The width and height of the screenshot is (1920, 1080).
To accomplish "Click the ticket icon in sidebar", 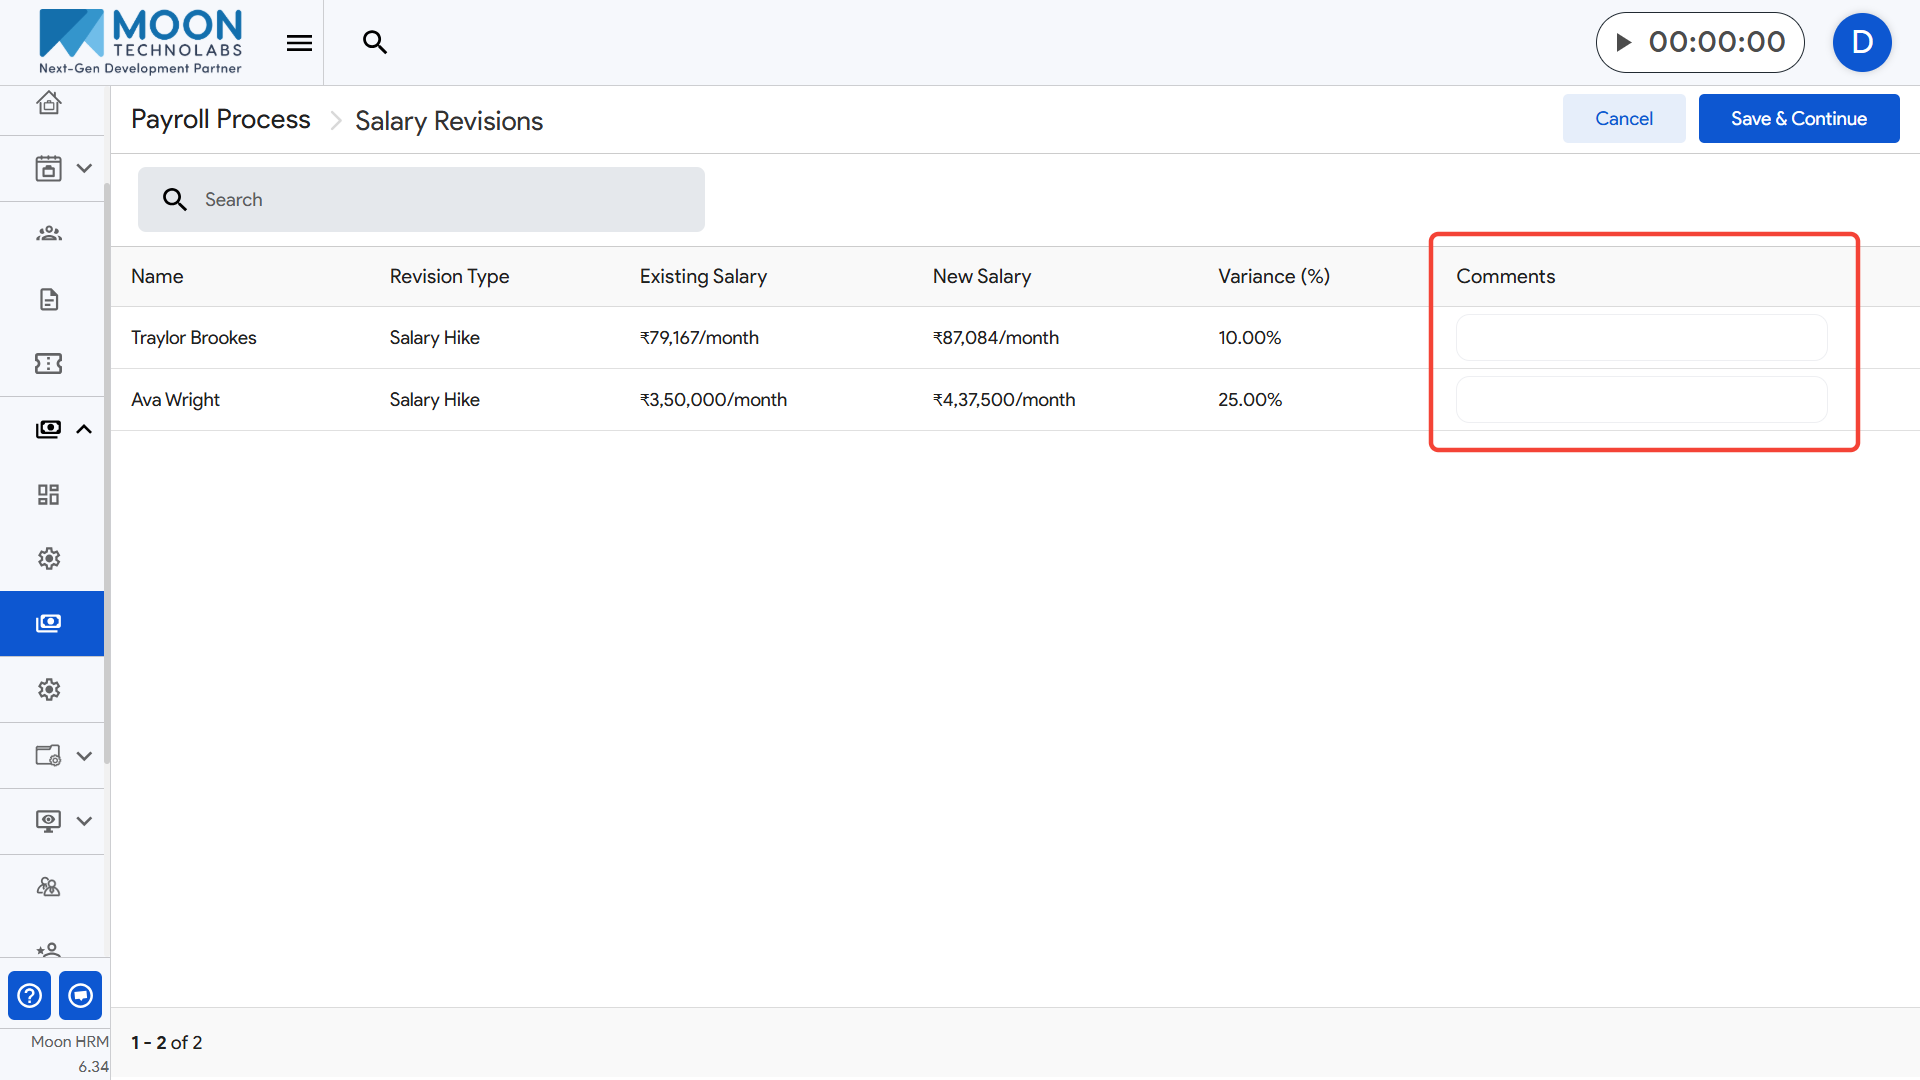I will coord(48,364).
